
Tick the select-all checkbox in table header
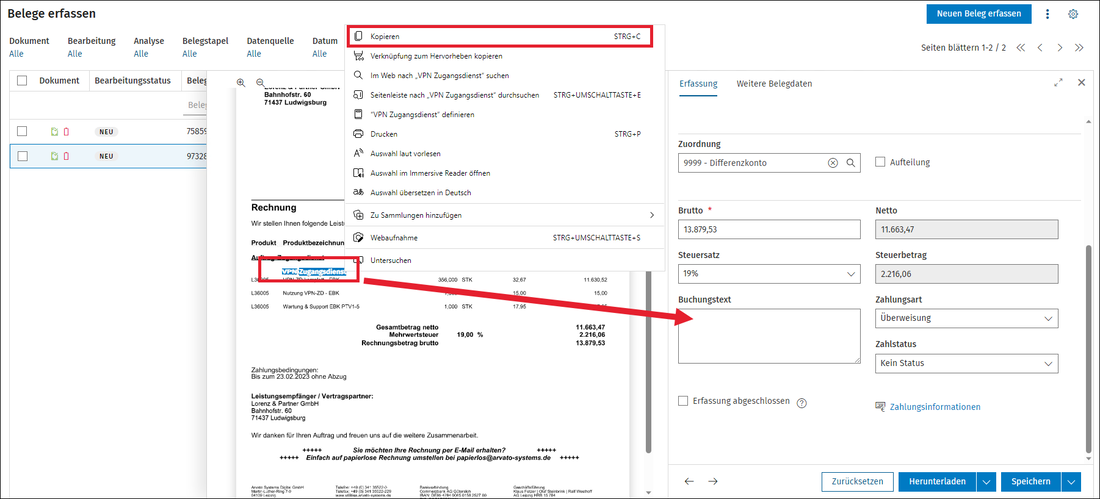22,81
